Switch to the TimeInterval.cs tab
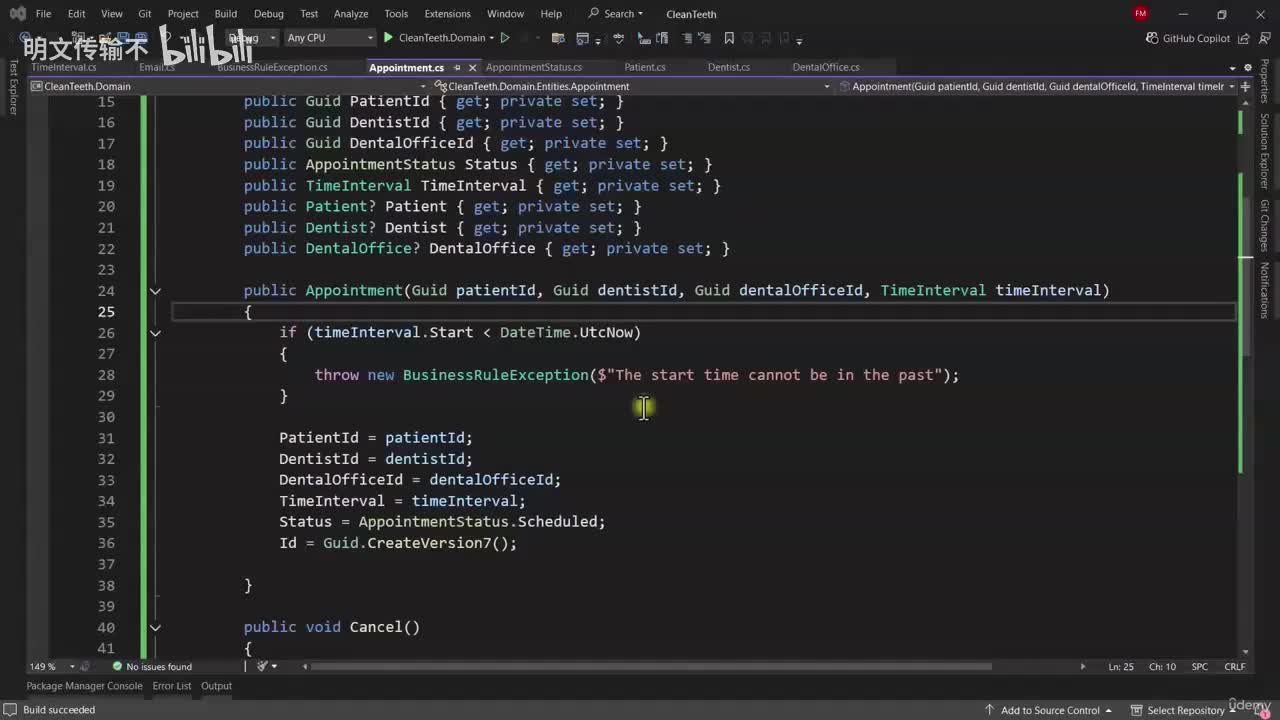The width and height of the screenshot is (1280, 720). [64, 67]
